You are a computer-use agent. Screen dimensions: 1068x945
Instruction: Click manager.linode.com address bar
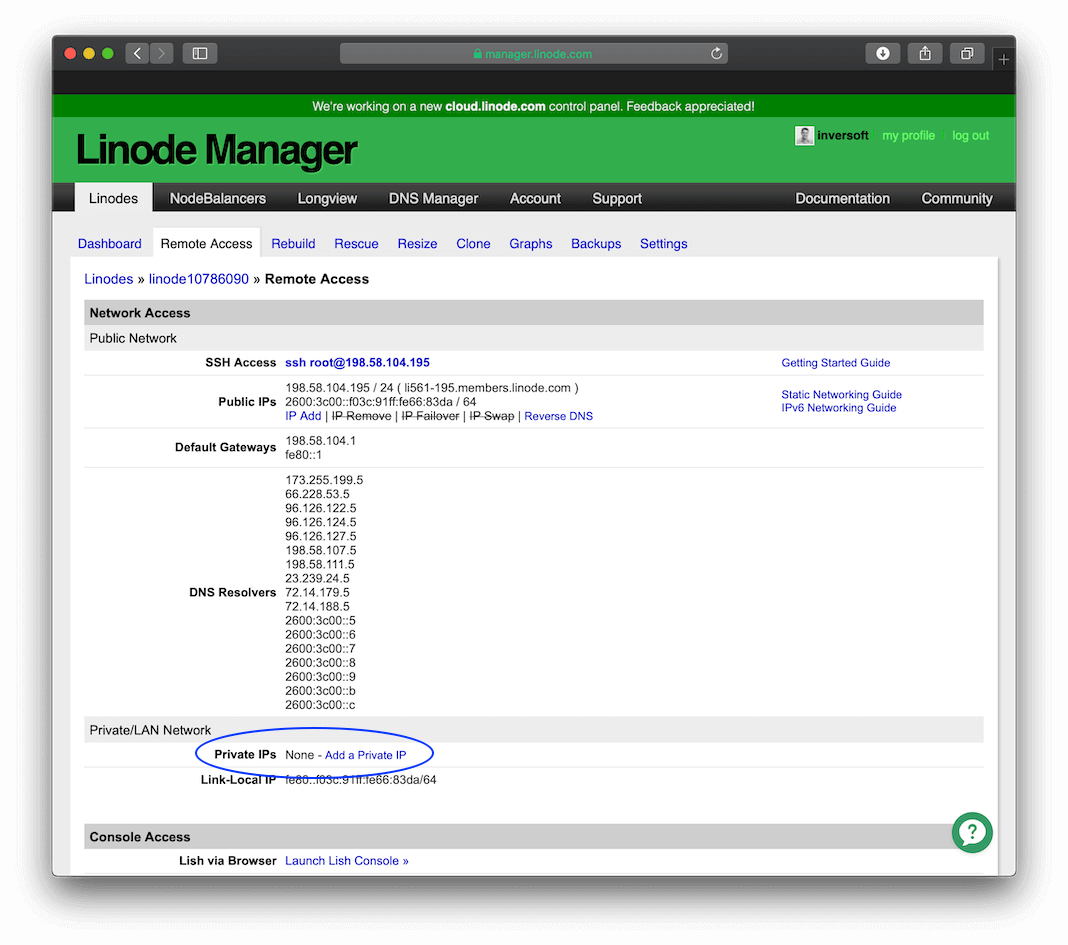(x=533, y=53)
